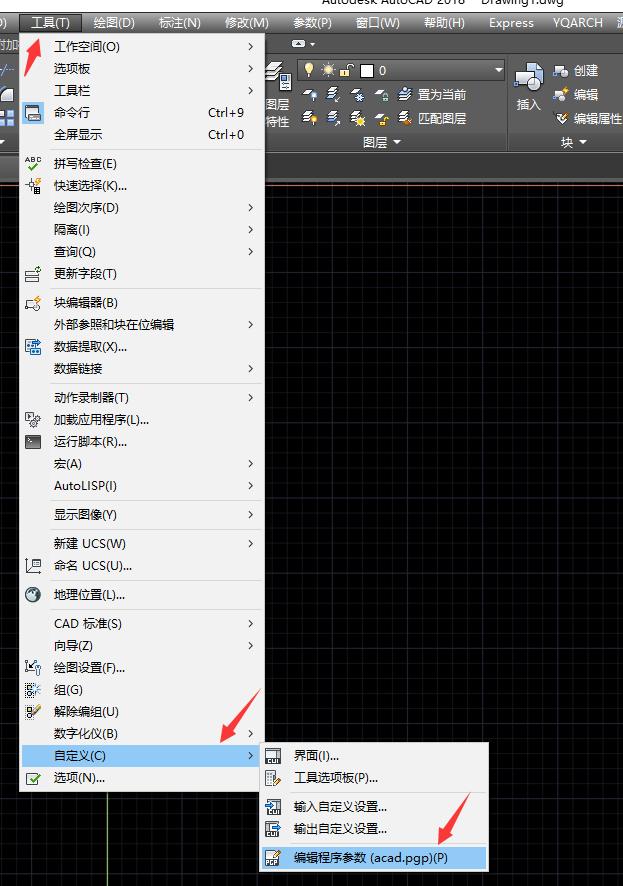Expand 外部参照和块在位编辑 submenu
This screenshot has height=886, width=623.
tap(143, 324)
